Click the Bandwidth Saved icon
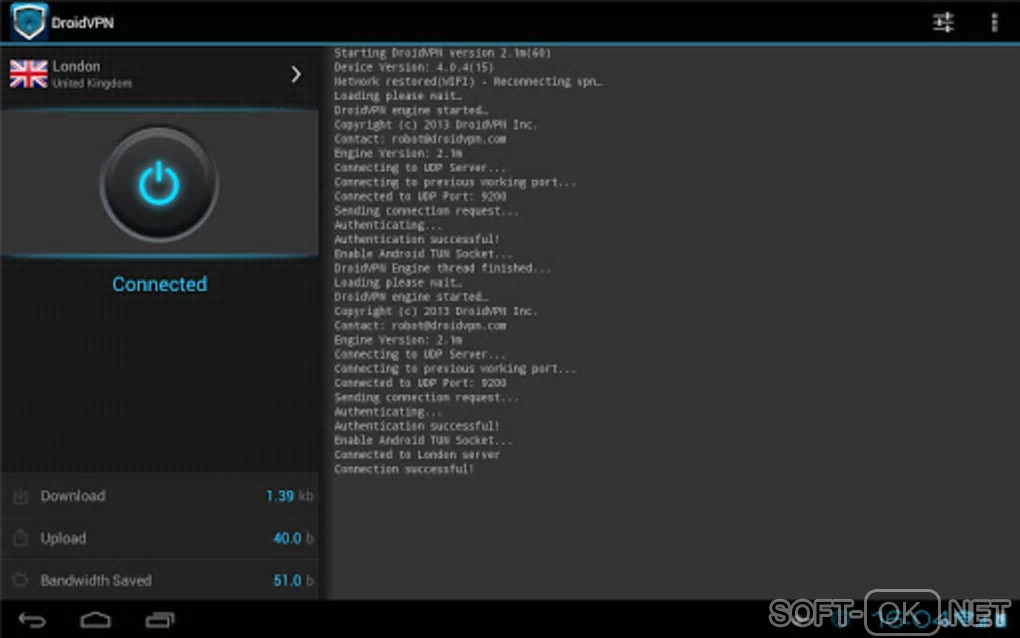The height and width of the screenshot is (638, 1020). pyautogui.click(x=21, y=579)
